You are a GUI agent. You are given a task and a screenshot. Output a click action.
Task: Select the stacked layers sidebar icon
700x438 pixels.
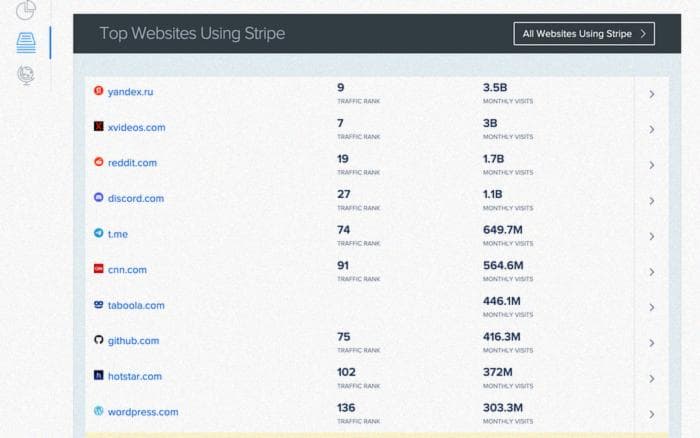point(26,43)
